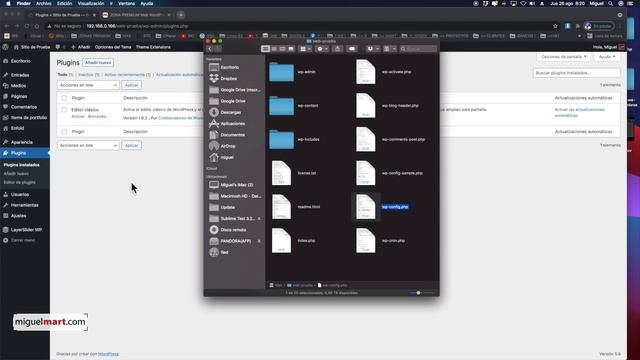Open Aplicaciones in Finder sidebar
This screenshot has height=360, width=640.
click(x=233, y=123)
